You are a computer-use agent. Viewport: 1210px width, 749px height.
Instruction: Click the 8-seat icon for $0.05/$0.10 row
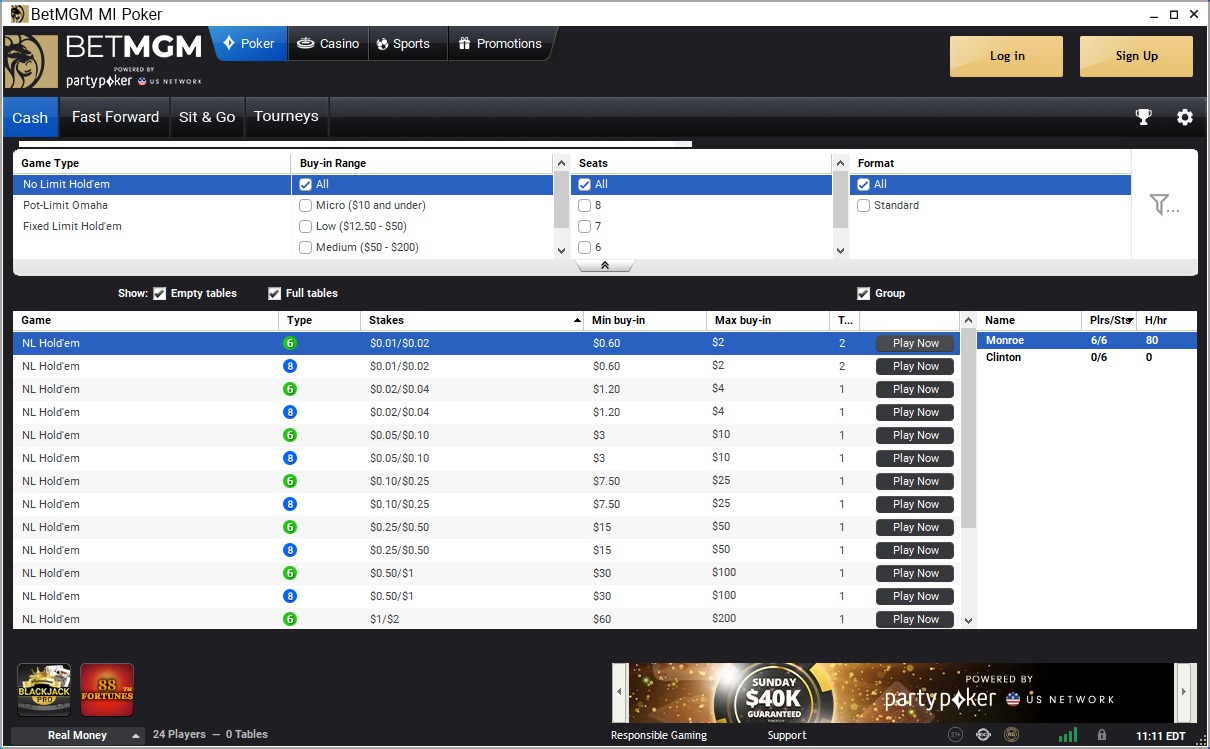click(290, 458)
